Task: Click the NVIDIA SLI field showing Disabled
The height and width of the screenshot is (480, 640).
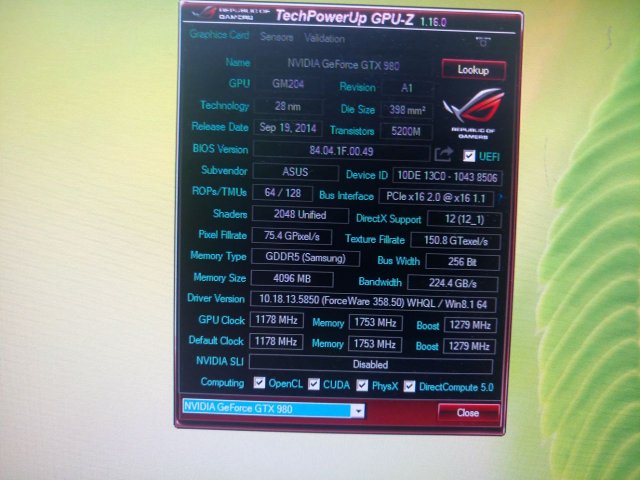Action: [371, 364]
